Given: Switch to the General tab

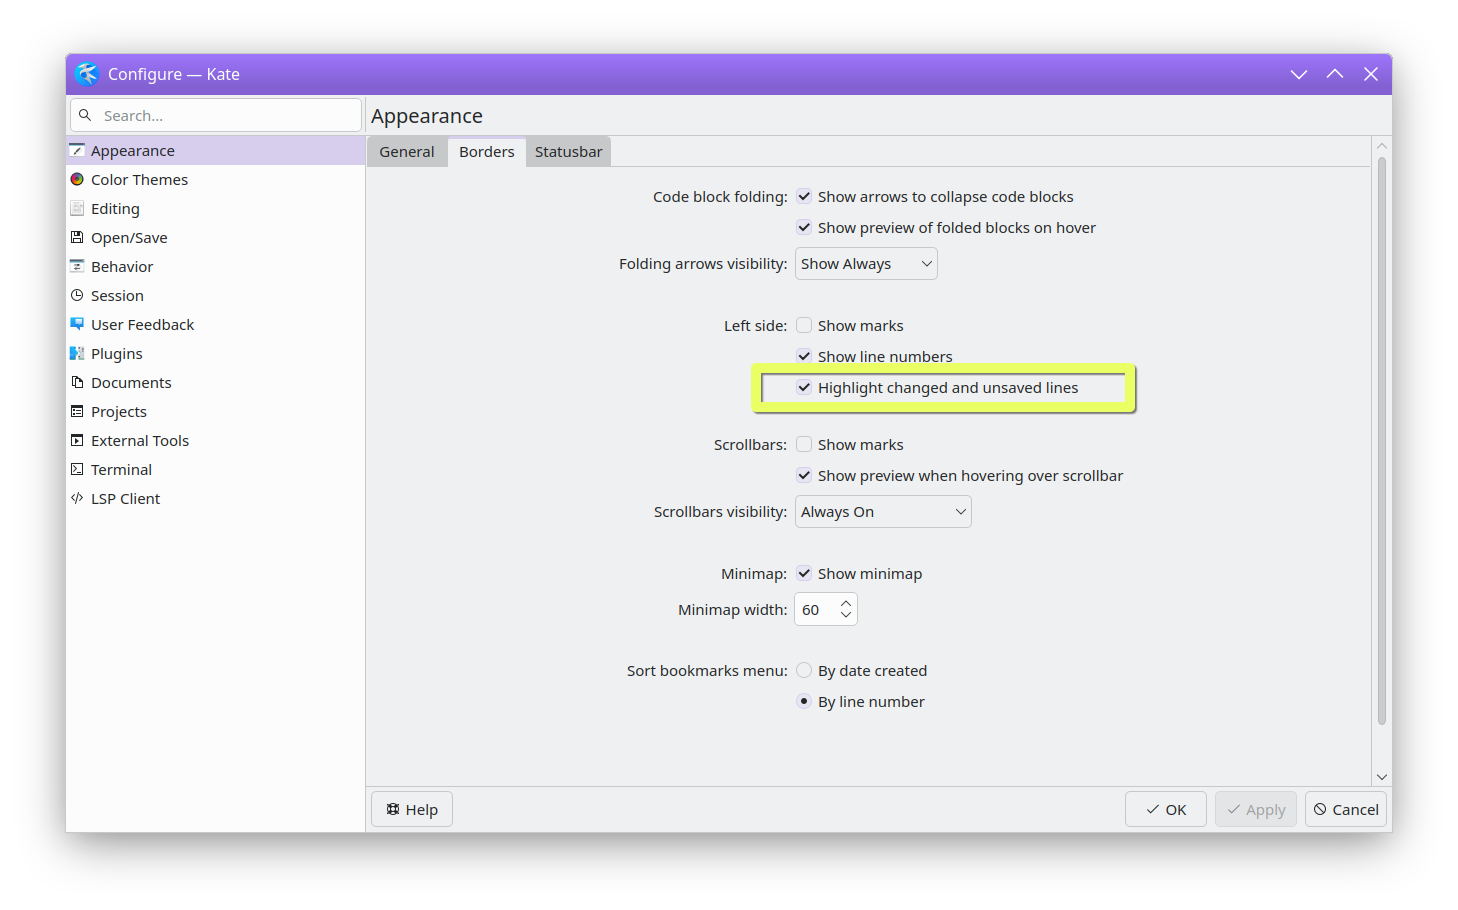Looking at the screenshot, I should point(407,152).
